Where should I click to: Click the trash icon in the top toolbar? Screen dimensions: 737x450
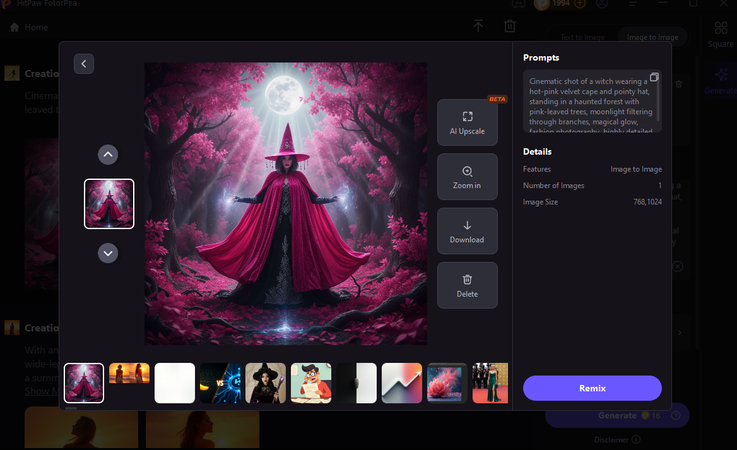coord(510,26)
